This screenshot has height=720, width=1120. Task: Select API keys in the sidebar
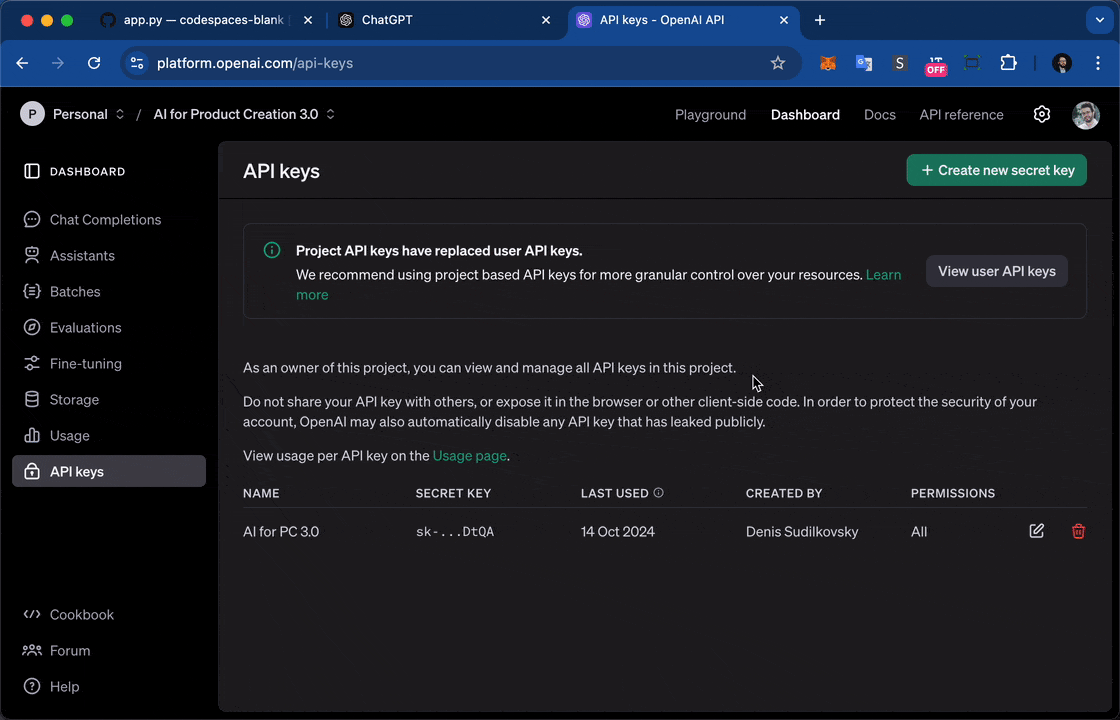[x=109, y=471]
